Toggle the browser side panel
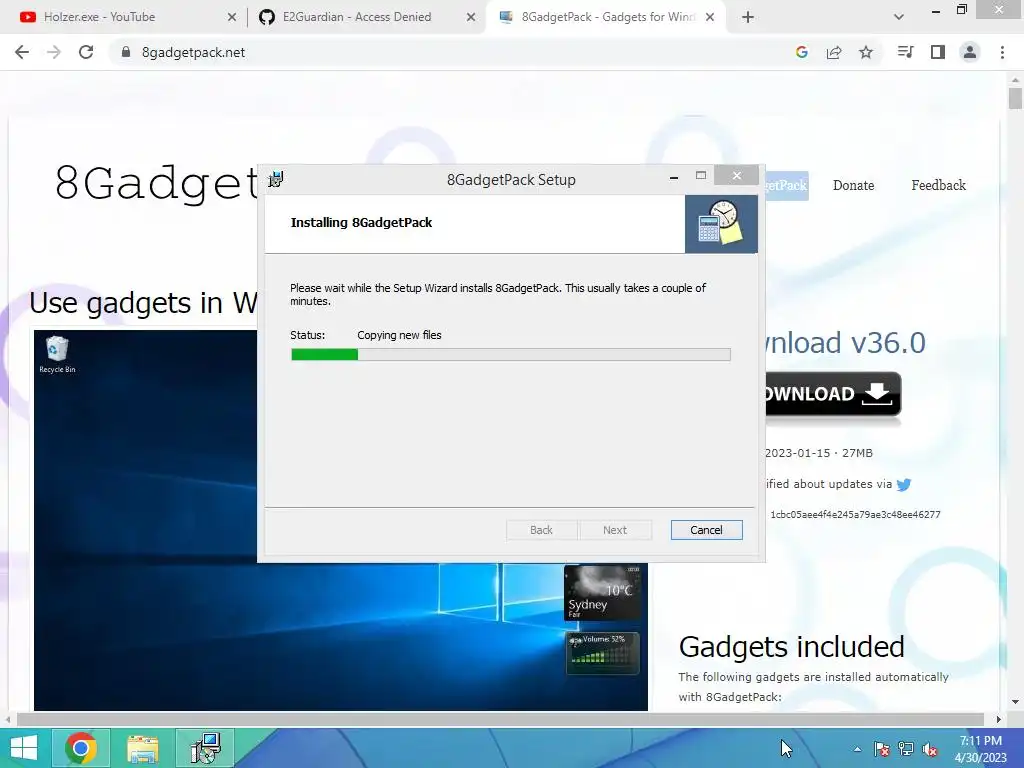Screen dimensions: 1024x768 point(938,52)
